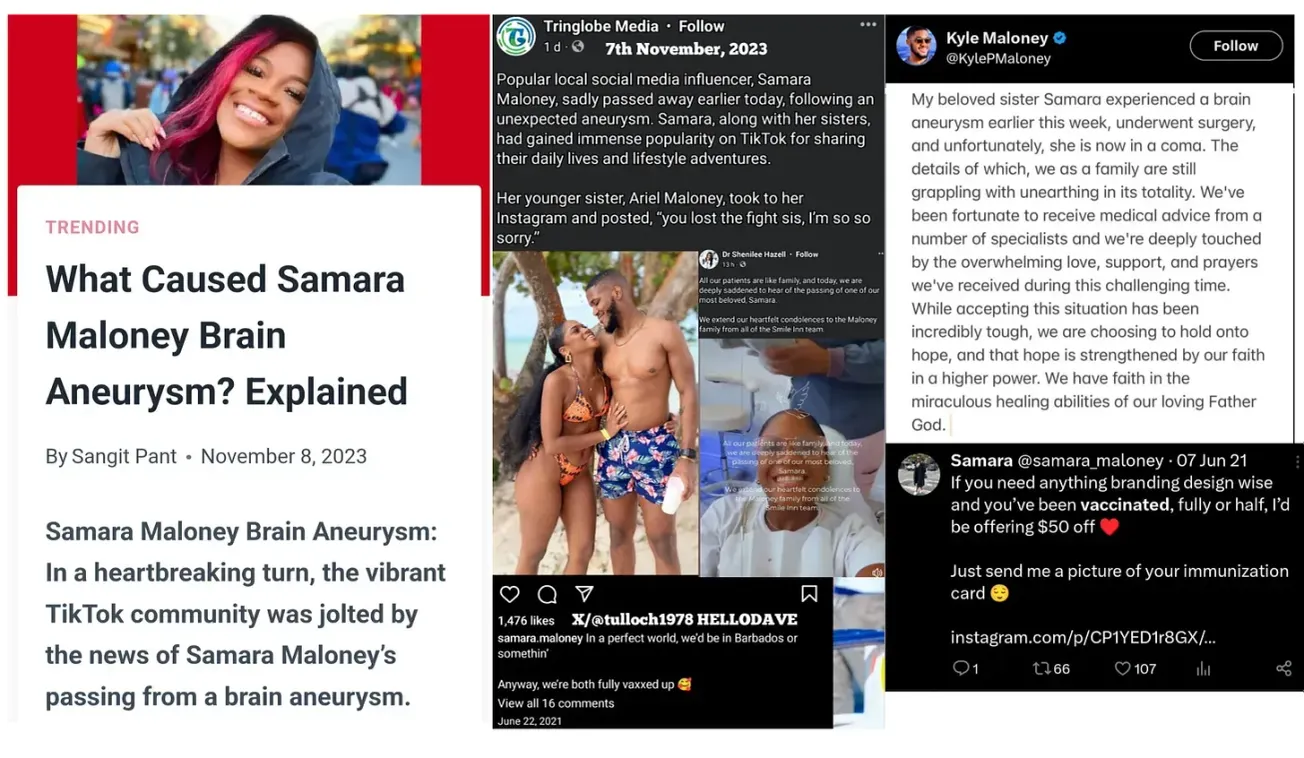Open the Instagram comment bubble icon
This screenshot has height=758, width=1304.
[x=547, y=594]
